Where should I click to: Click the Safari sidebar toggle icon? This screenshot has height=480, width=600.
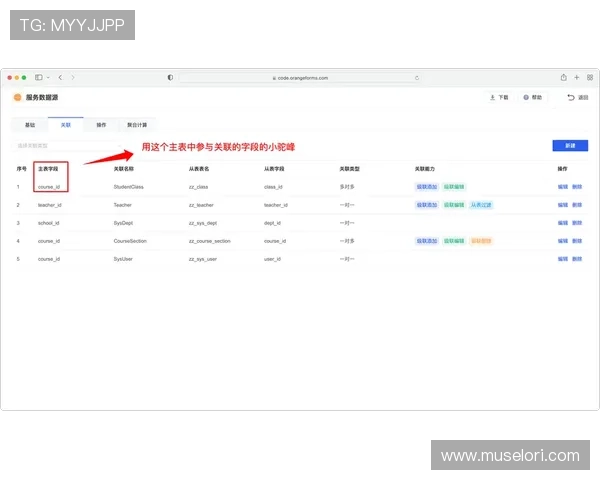[x=38, y=77]
